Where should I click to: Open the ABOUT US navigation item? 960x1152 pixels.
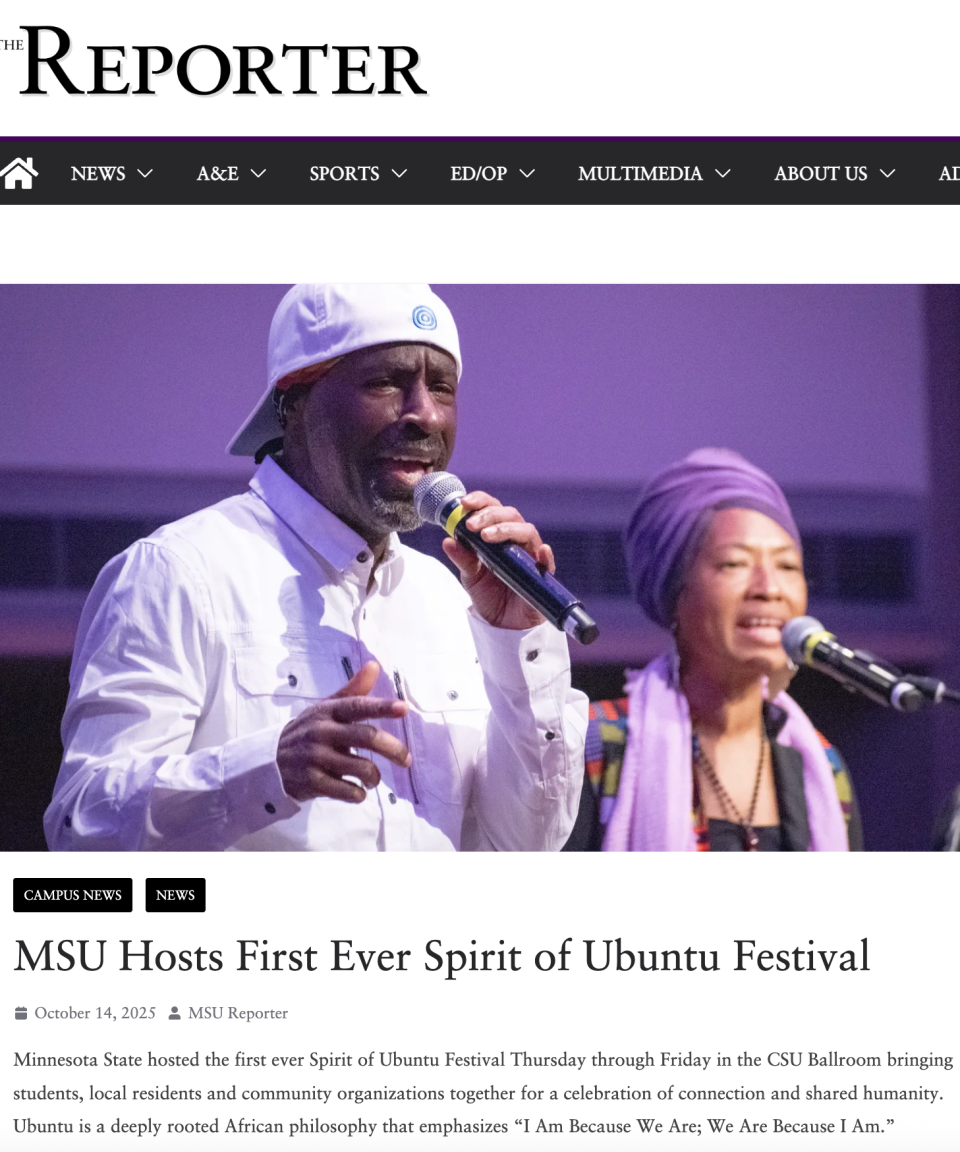tap(820, 173)
